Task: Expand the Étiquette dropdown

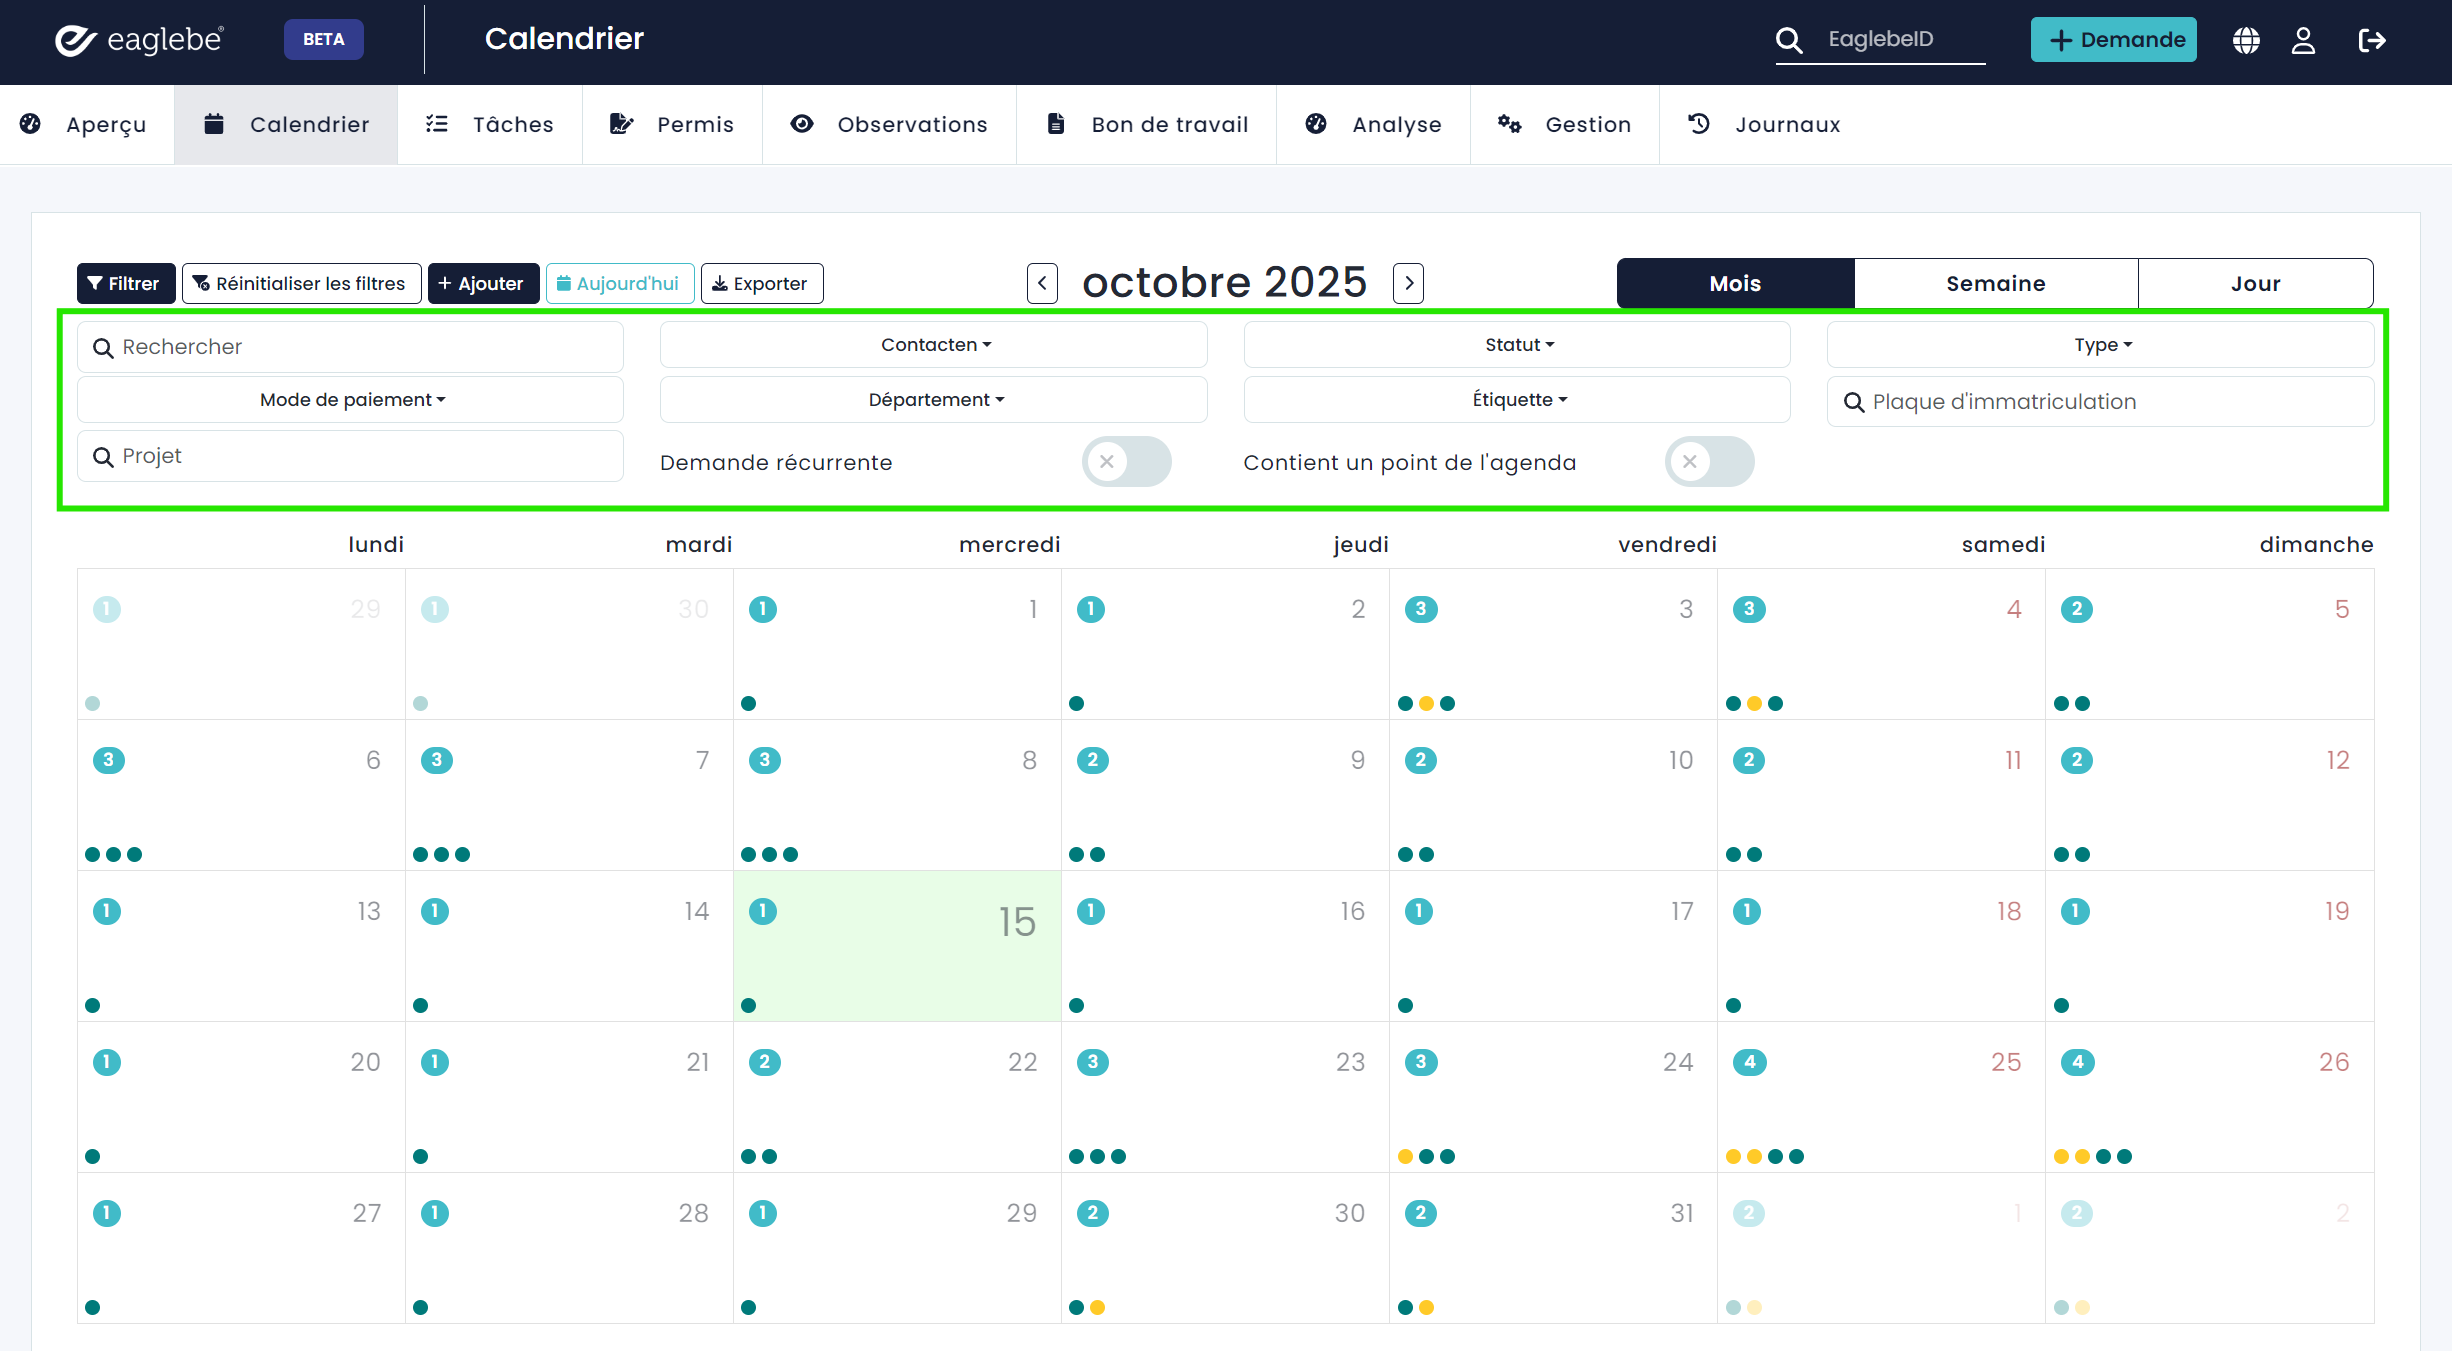Action: (1517, 400)
